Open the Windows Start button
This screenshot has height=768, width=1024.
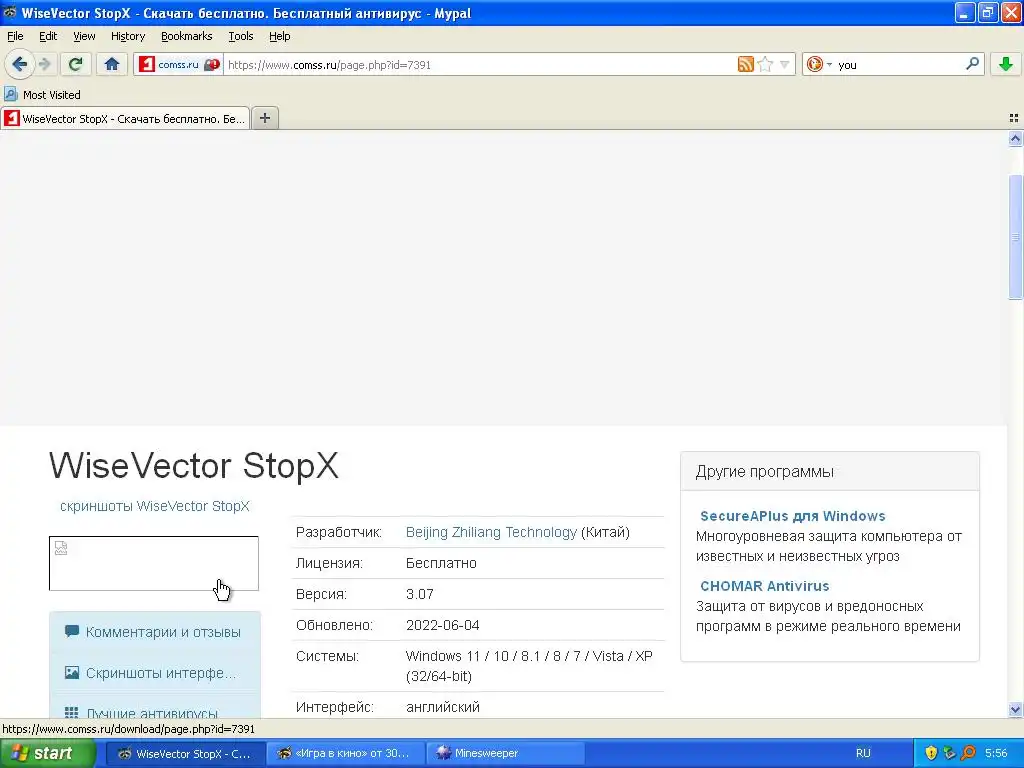tap(47, 753)
